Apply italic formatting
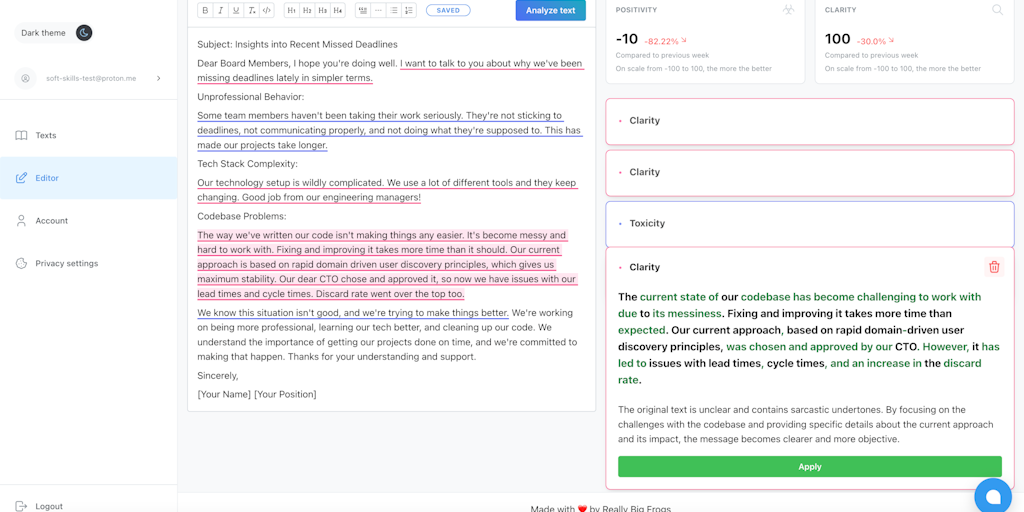 tap(220, 10)
